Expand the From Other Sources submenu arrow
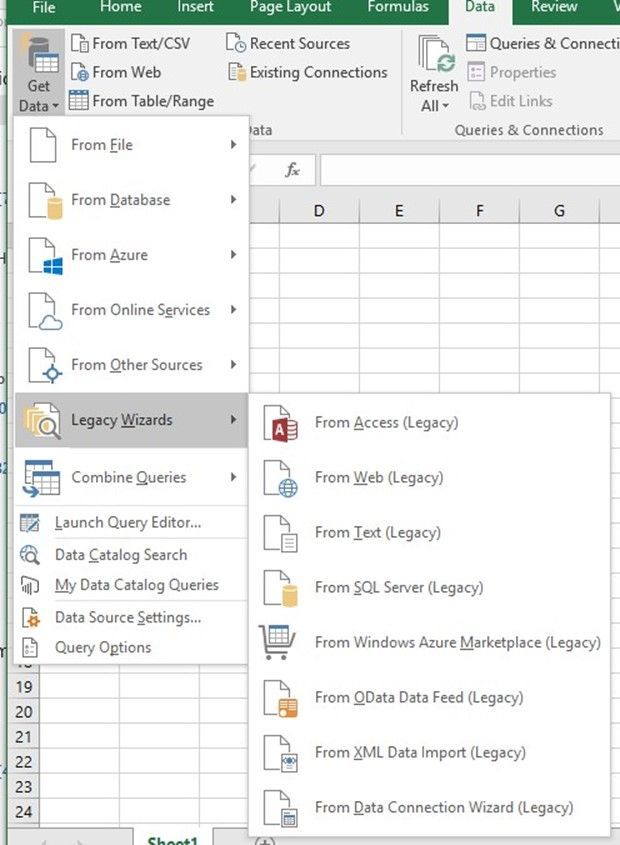Screen dimensions: 620x845 (x=233, y=364)
